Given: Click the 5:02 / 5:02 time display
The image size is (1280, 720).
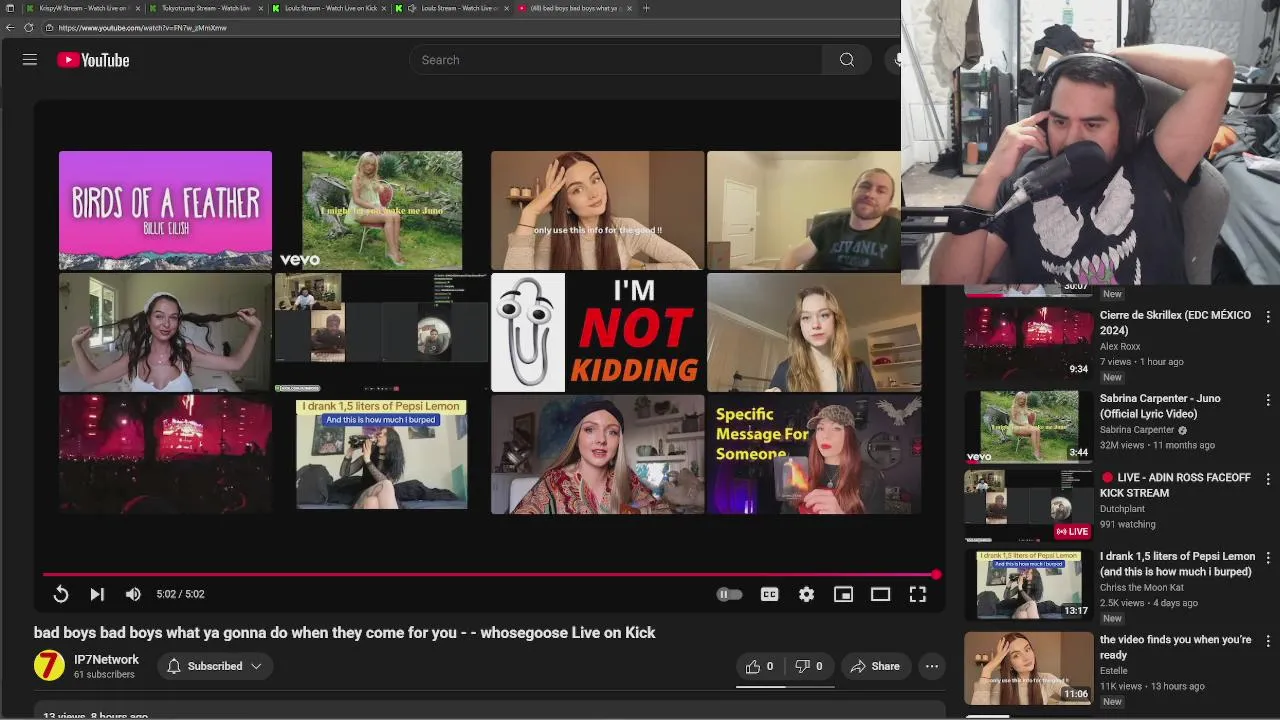Looking at the screenshot, I should point(180,594).
